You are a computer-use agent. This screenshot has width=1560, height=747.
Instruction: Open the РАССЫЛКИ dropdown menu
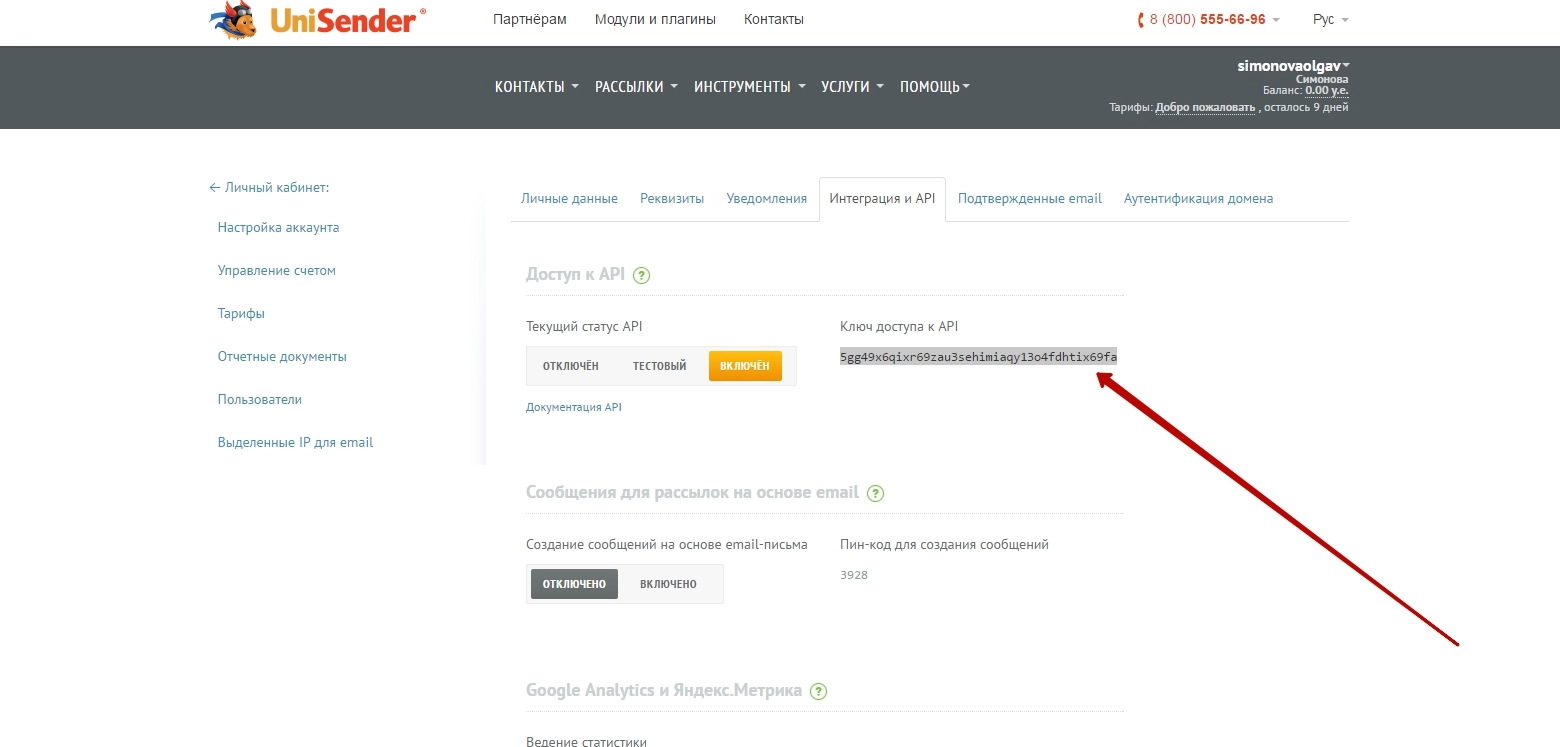636,87
